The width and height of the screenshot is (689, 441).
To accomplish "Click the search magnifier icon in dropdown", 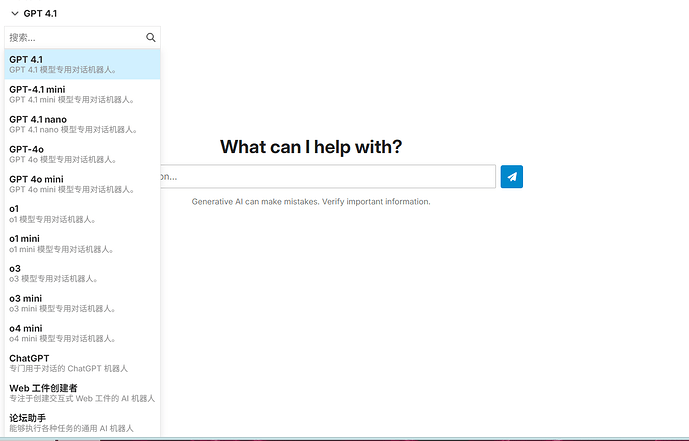I will click(x=151, y=37).
